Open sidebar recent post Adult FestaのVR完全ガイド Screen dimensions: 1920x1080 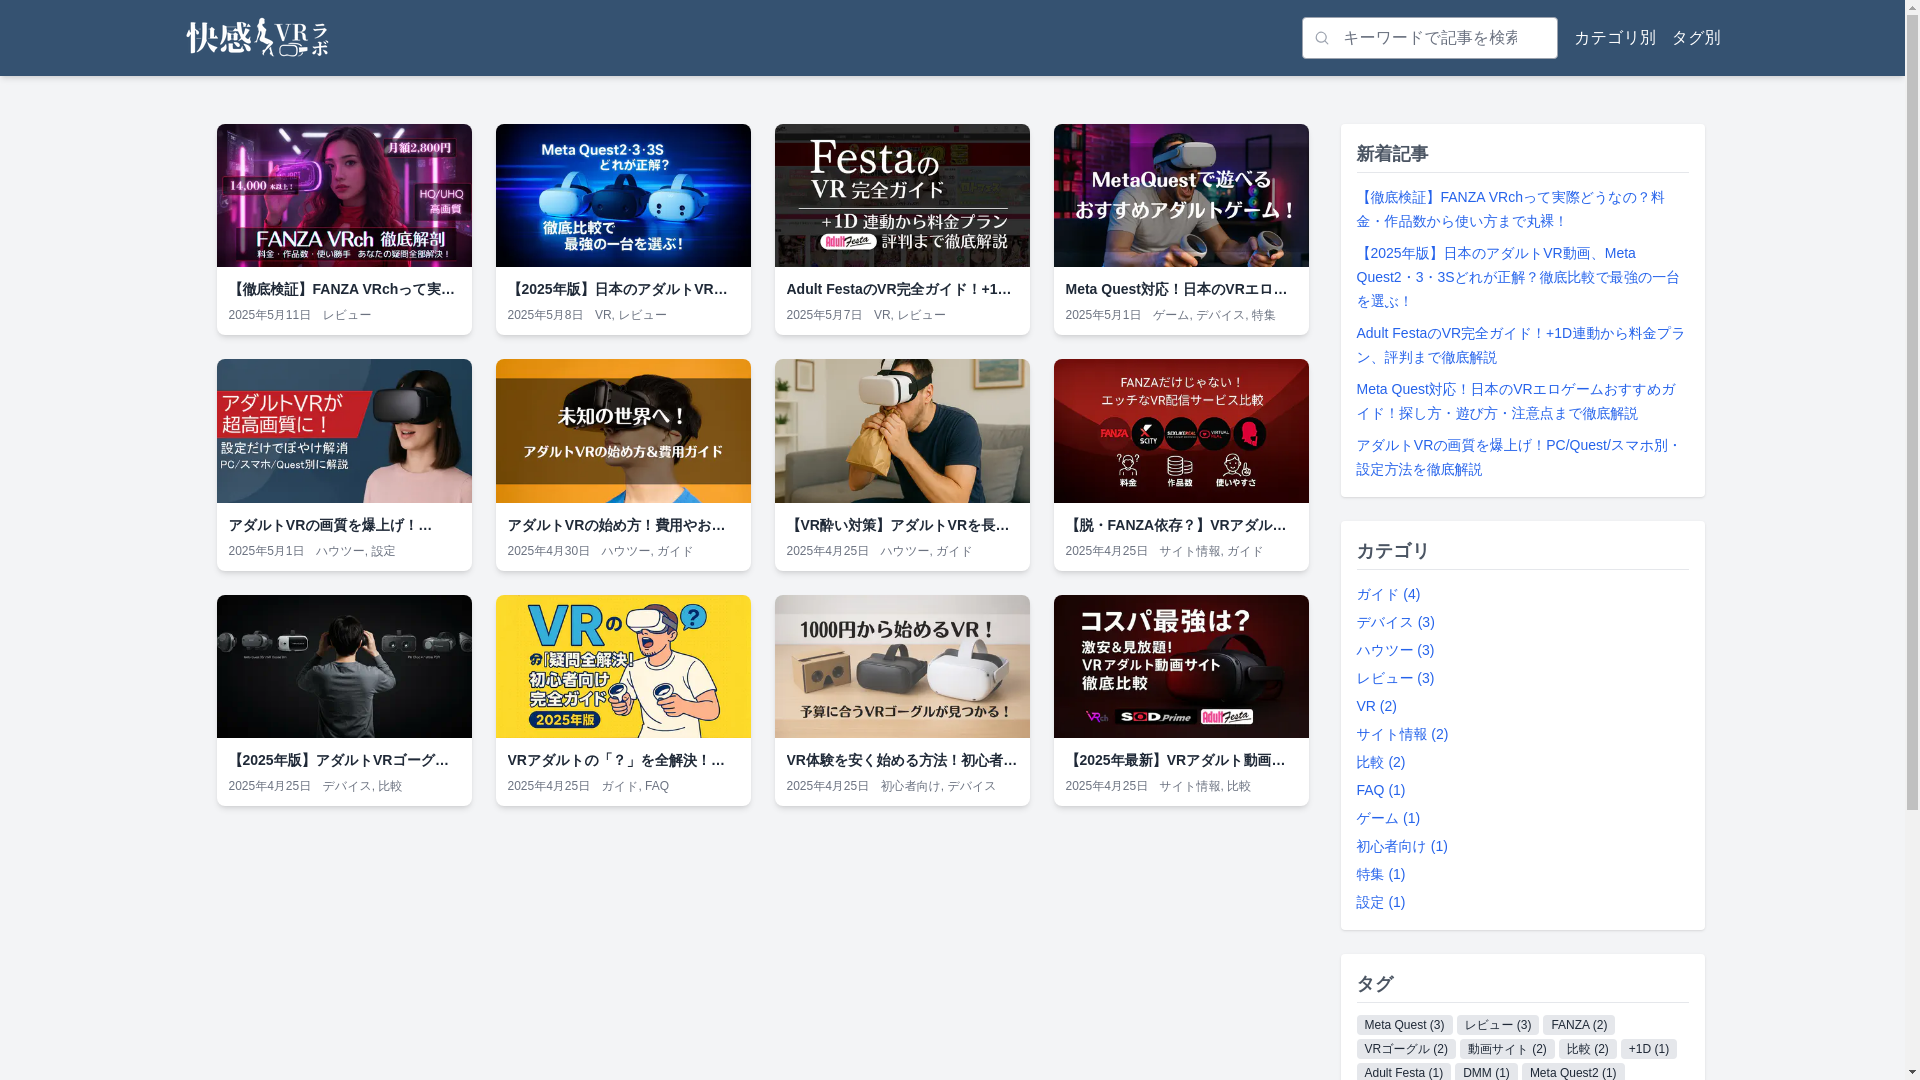[x=1521, y=345]
